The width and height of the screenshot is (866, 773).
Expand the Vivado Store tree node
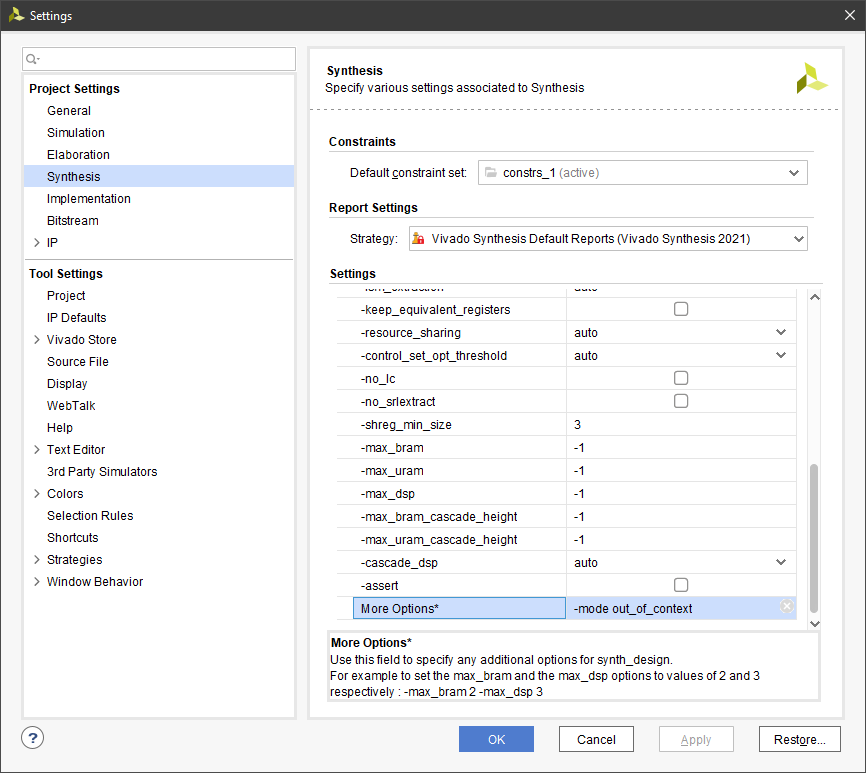click(37, 340)
